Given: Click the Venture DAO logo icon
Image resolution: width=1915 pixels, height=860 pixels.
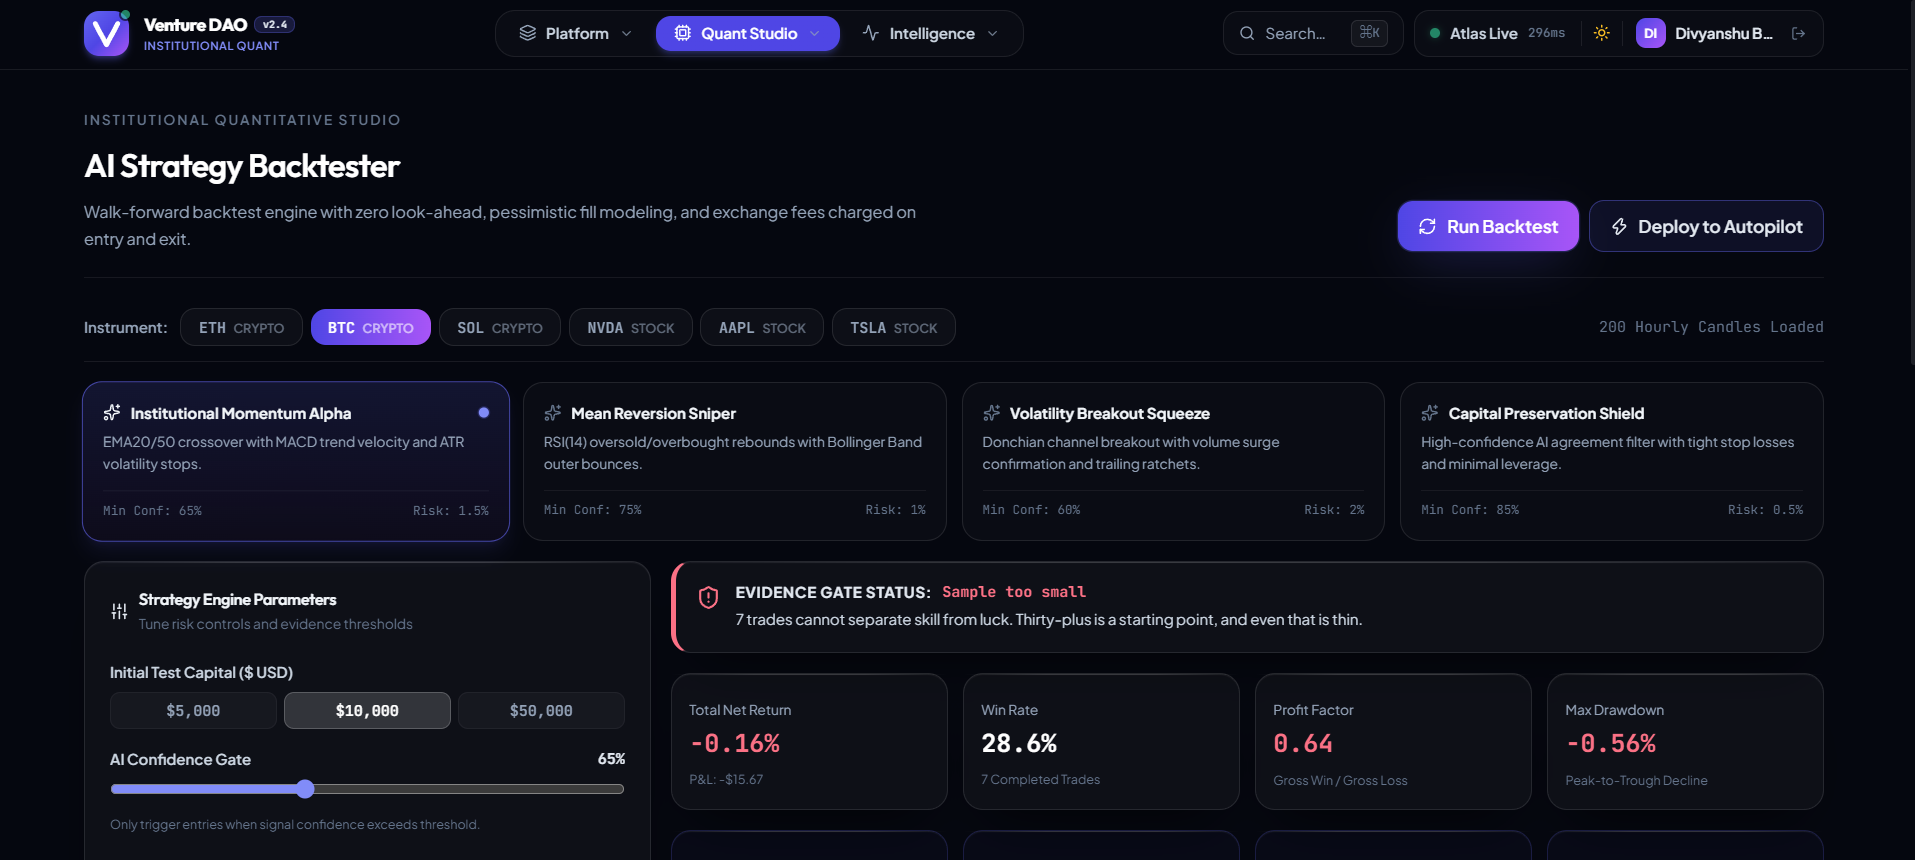Looking at the screenshot, I should click(x=106, y=34).
